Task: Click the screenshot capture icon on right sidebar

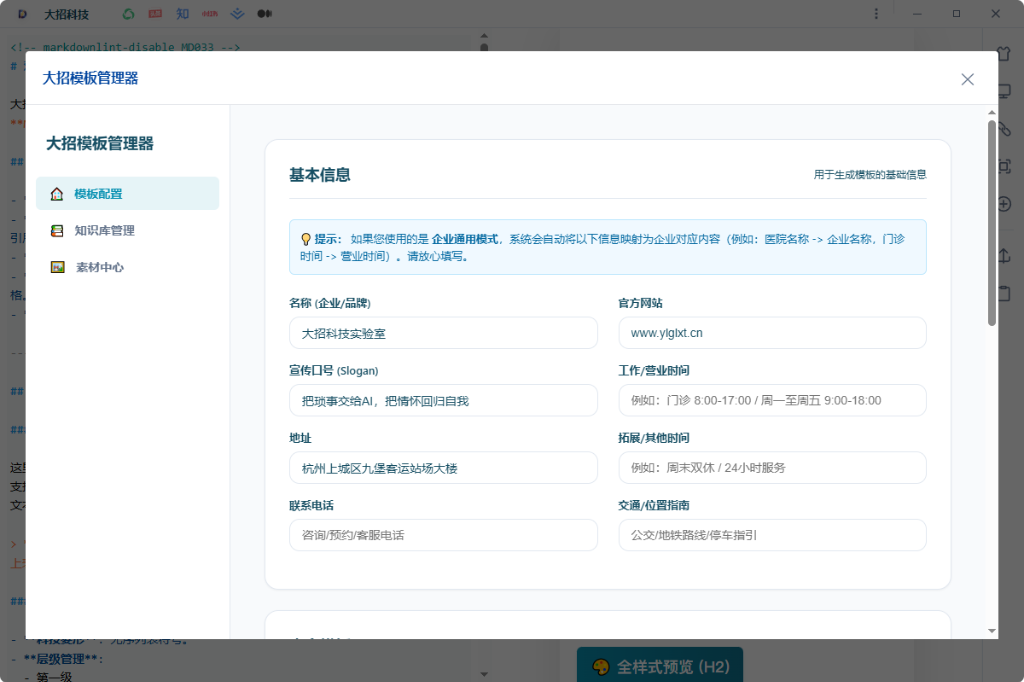Action: pyautogui.click(x=1008, y=167)
